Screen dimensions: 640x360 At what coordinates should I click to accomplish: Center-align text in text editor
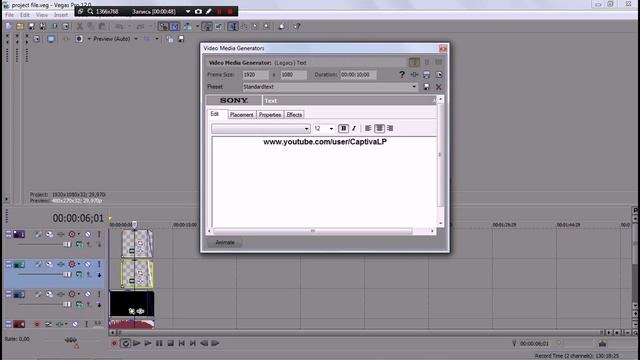tap(379, 128)
